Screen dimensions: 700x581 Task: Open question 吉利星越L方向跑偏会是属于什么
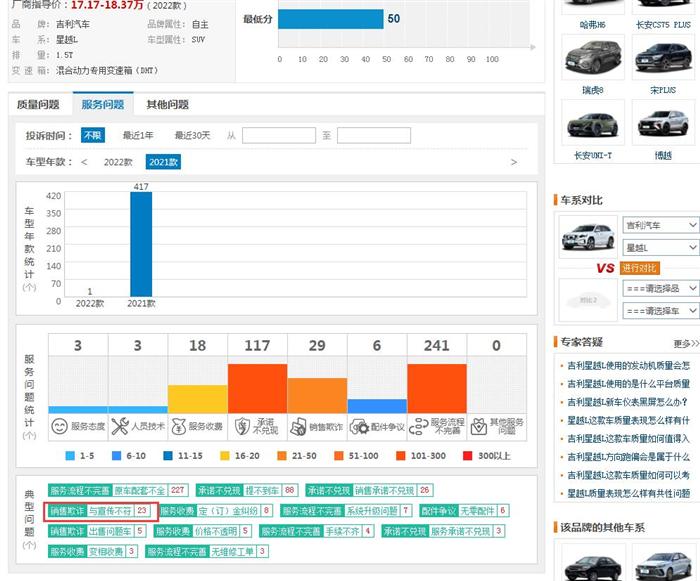tap(628, 457)
